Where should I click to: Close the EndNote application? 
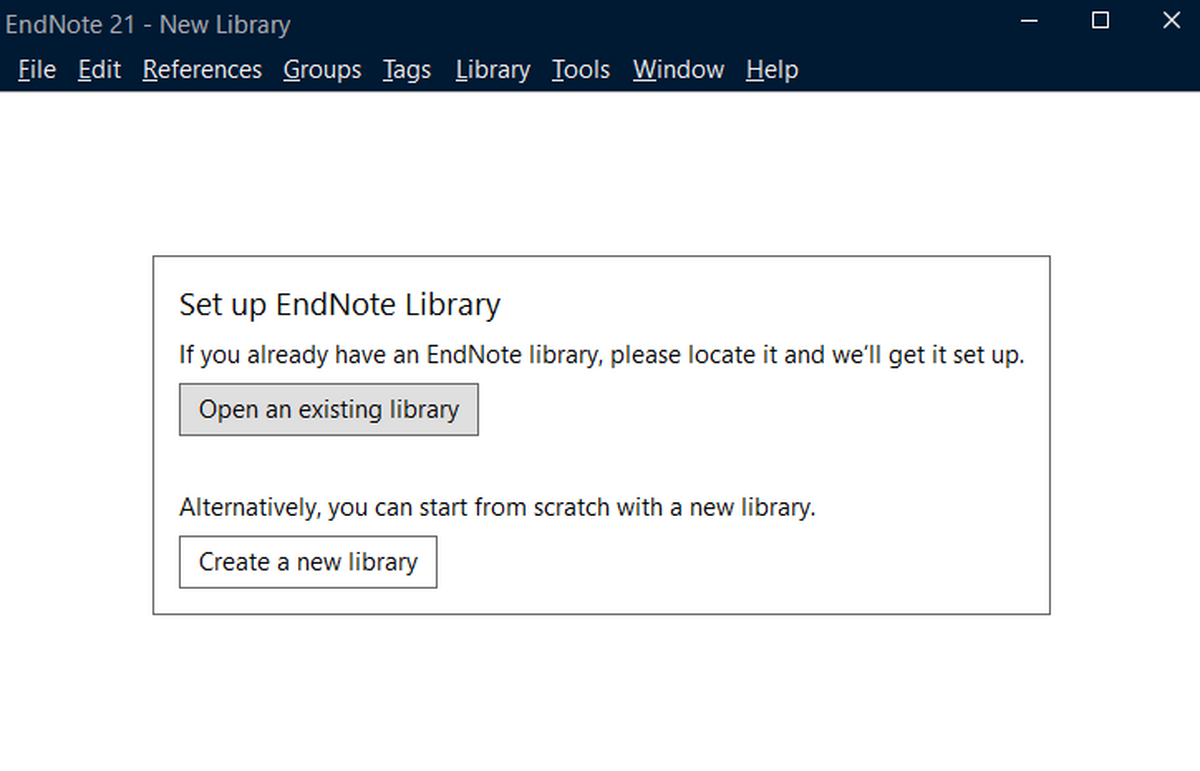point(1171,20)
